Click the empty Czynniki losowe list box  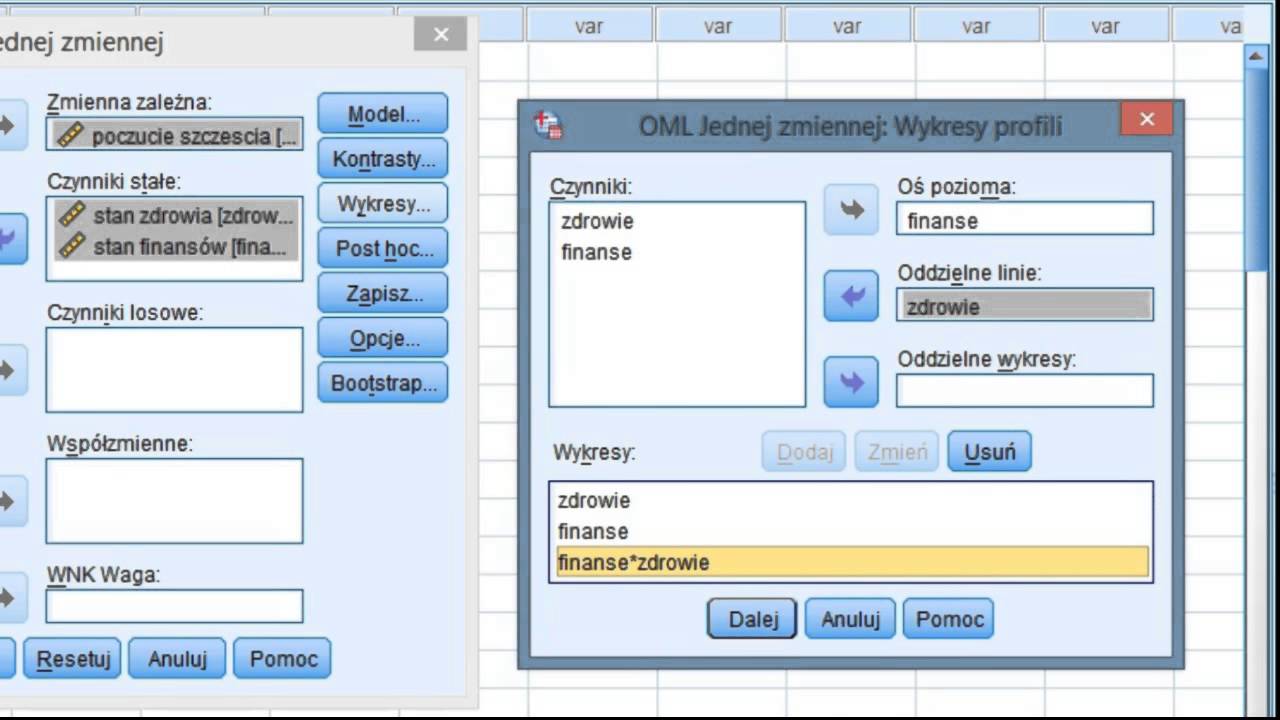pyautogui.click(x=174, y=369)
